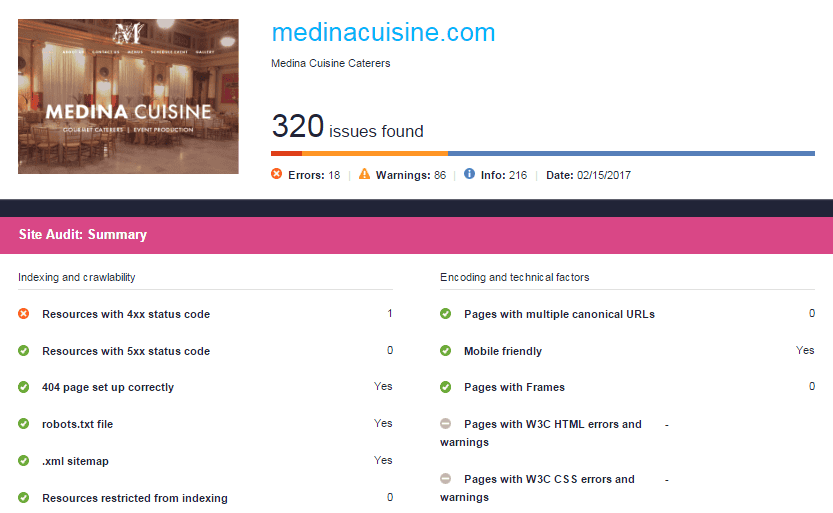Viewport: 833px width, 513px height.
Task: Click the blue Info icon
Action: pos(470,174)
